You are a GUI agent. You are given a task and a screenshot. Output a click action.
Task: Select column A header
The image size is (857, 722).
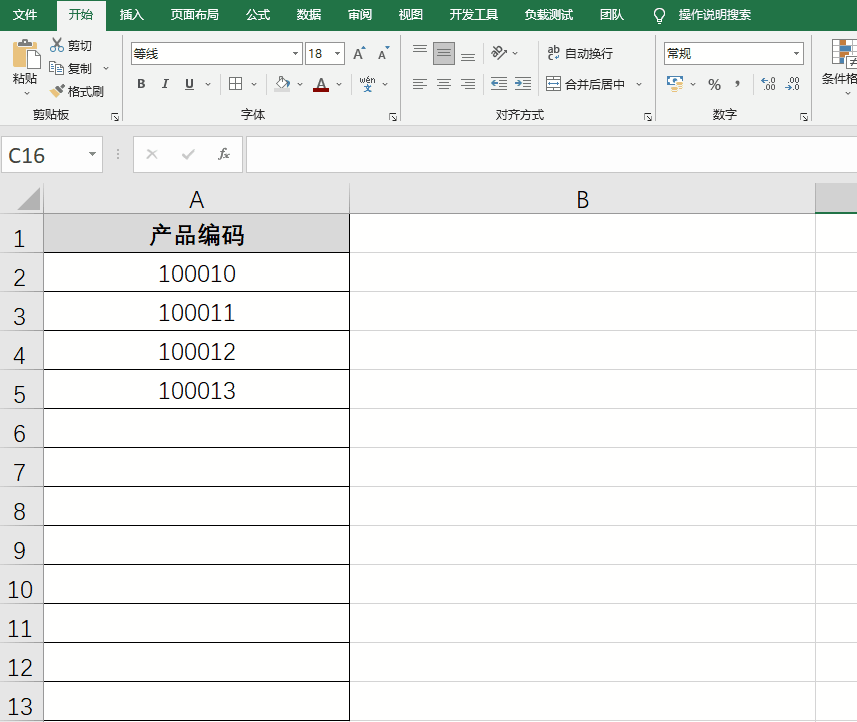coord(196,199)
